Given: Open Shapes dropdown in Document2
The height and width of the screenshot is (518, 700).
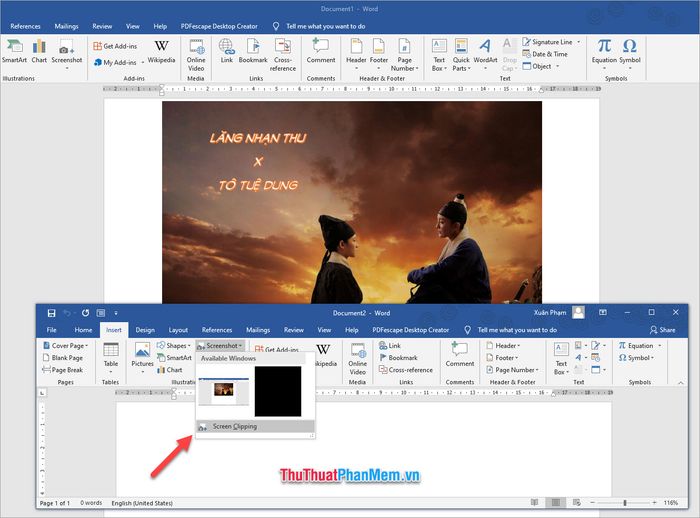Looking at the screenshot, I should click(x=174, y=346).
